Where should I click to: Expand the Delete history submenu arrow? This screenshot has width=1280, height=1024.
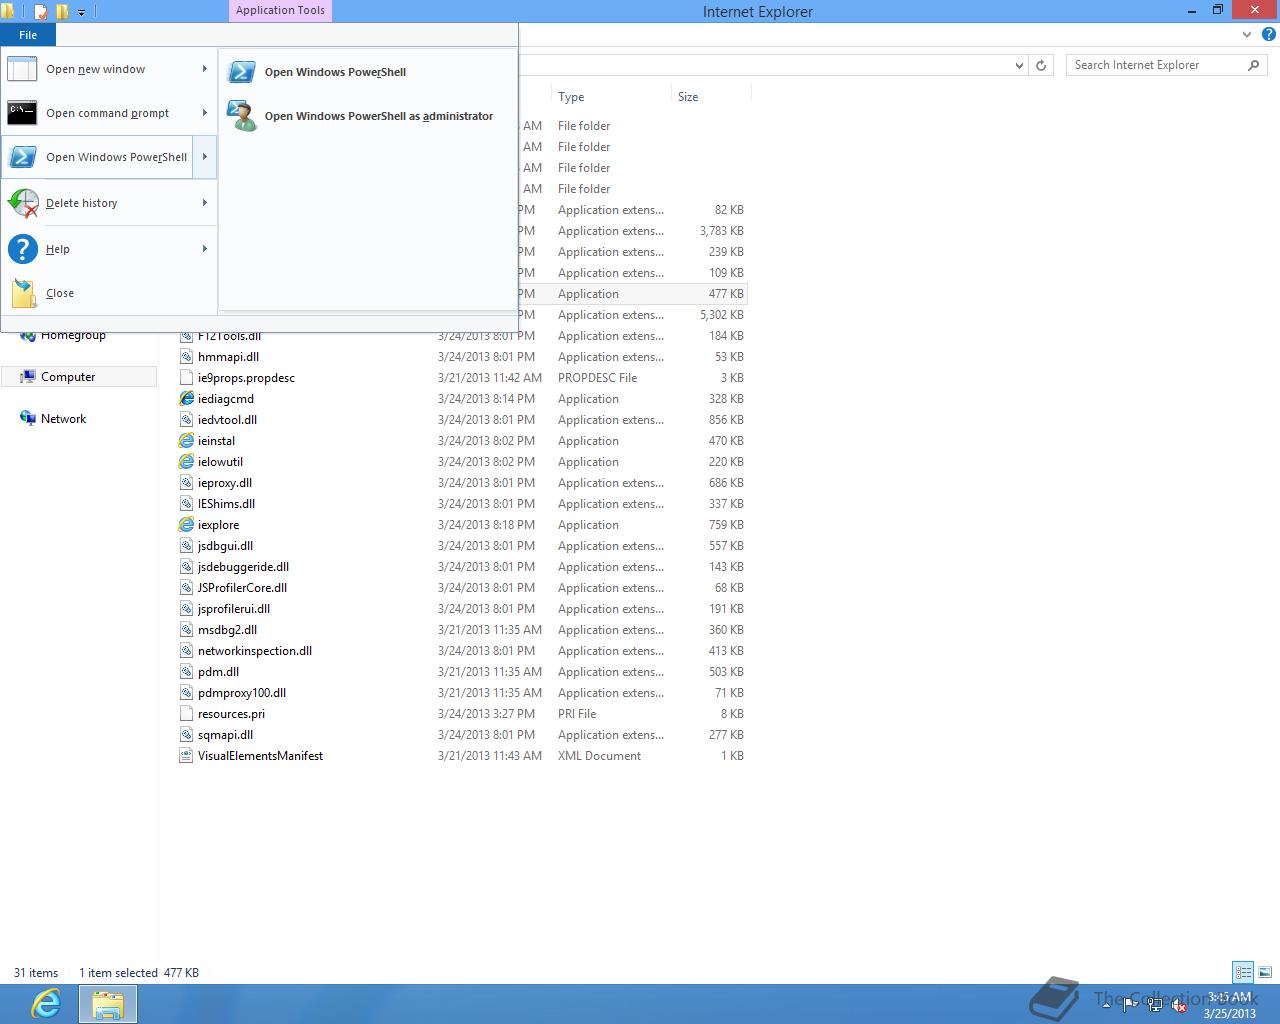tap(204, 203)
